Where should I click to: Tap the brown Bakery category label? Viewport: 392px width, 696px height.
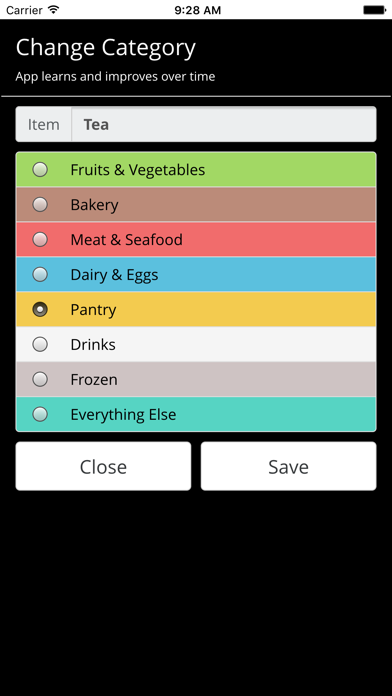95,205
